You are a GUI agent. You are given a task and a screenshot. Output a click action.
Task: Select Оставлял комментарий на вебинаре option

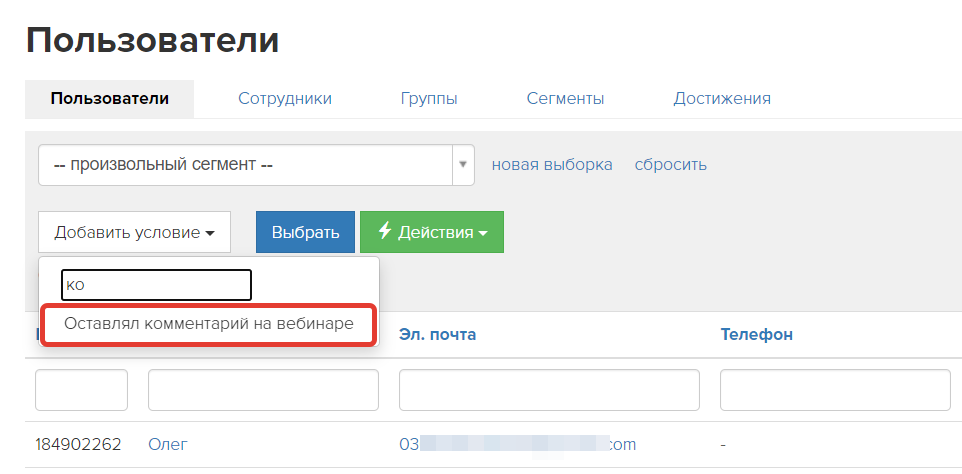[x=209, y=324]
